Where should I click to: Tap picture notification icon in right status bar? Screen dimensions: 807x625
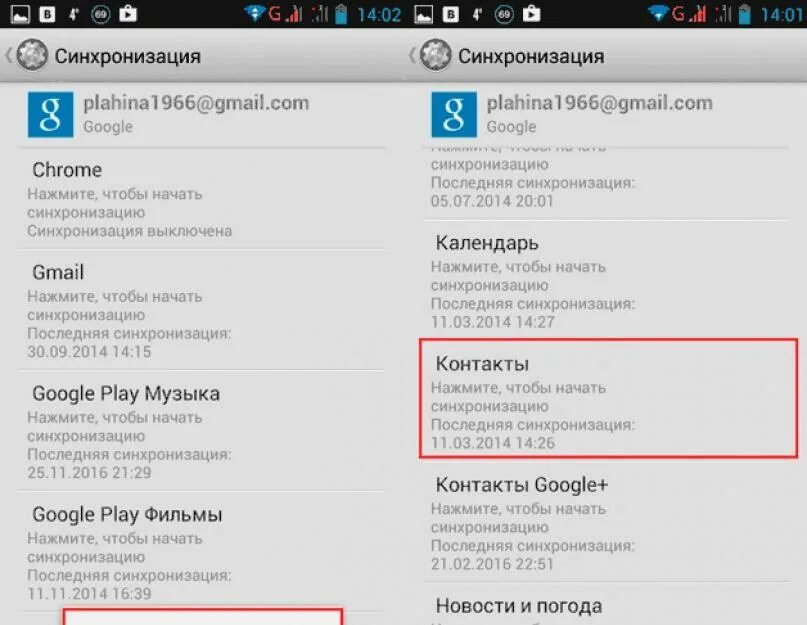coord(424,14)
